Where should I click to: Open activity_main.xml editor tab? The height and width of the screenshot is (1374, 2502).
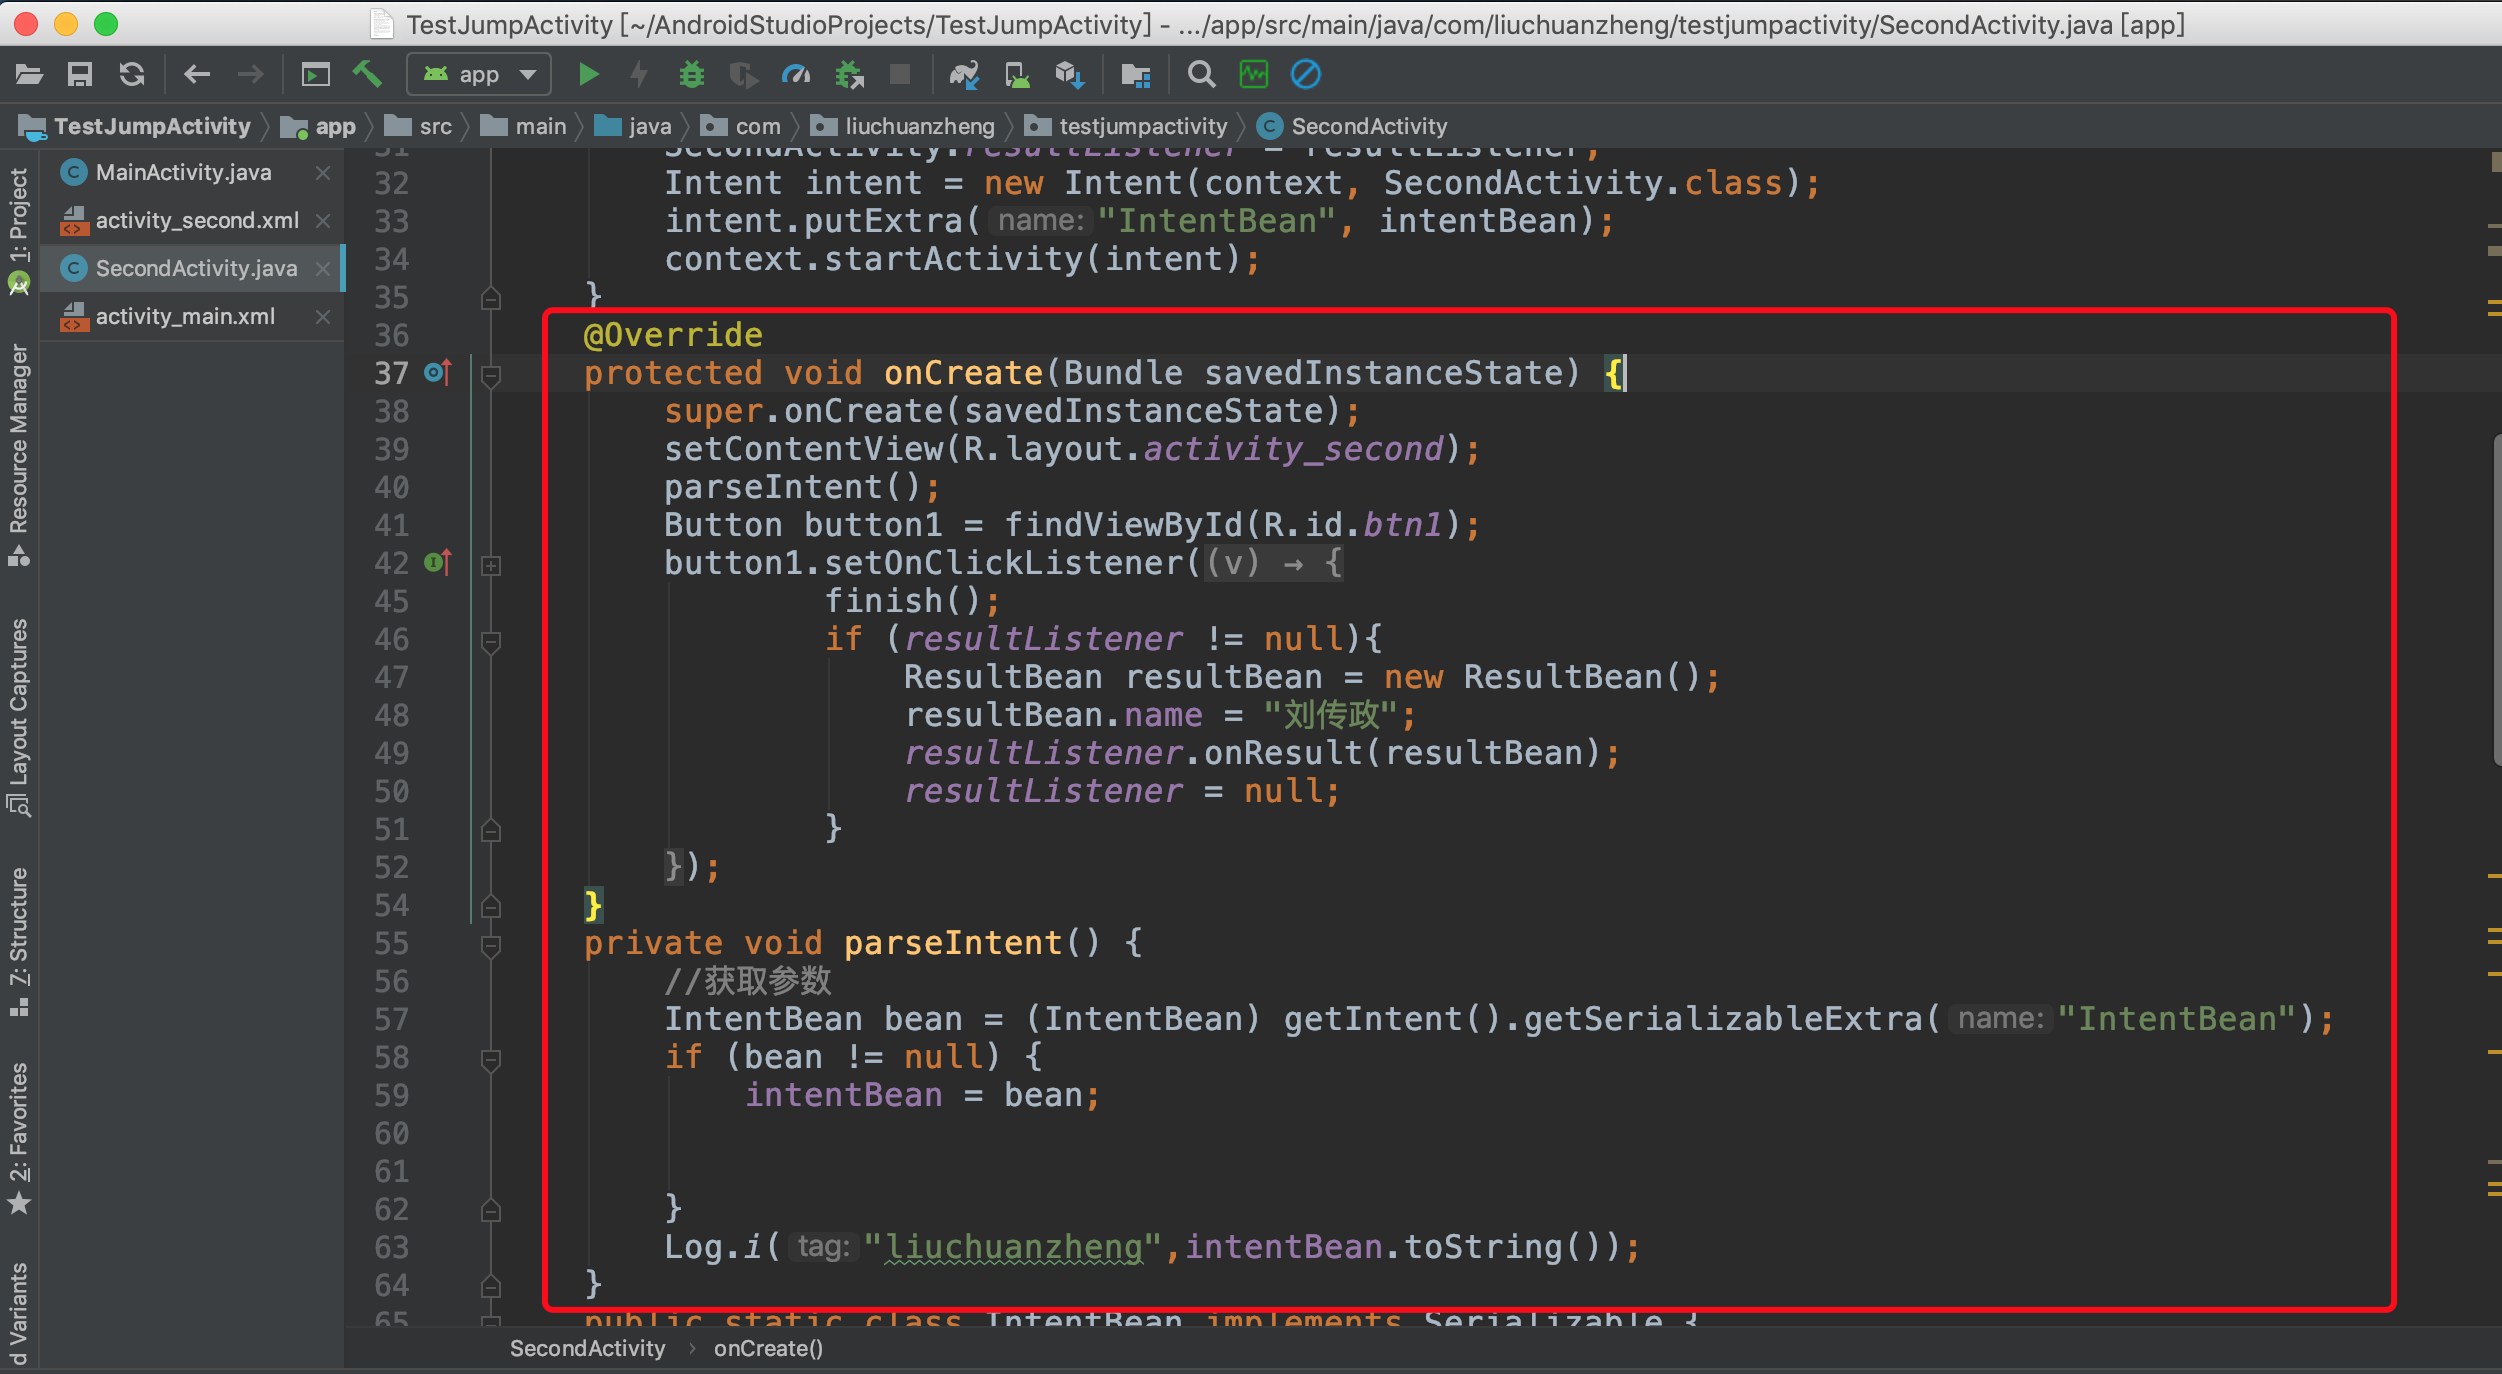click(x=185, y=316)
